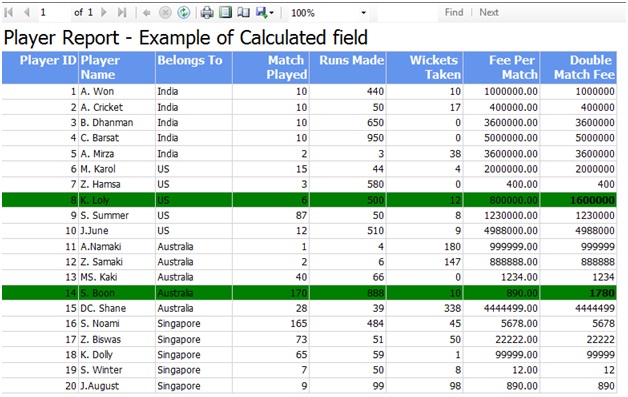Click the Player ID column header

click(x=40, y=67)
